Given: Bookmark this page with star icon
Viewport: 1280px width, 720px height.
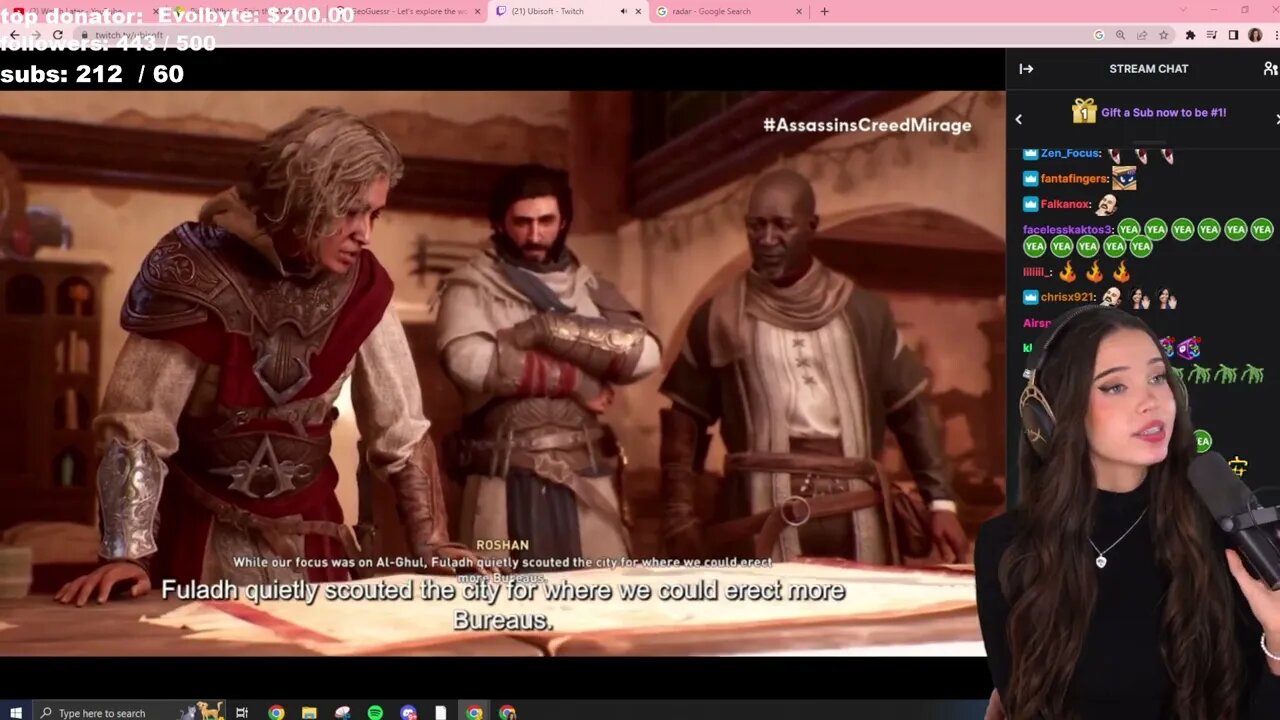Looking at the screenshot, I should tap(1163, 35).
